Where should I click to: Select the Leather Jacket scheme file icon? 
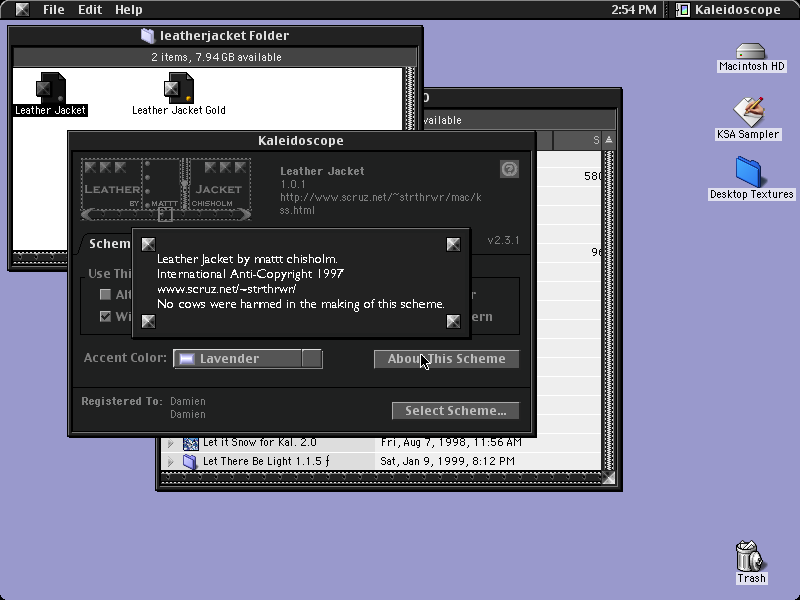[50, 88]
